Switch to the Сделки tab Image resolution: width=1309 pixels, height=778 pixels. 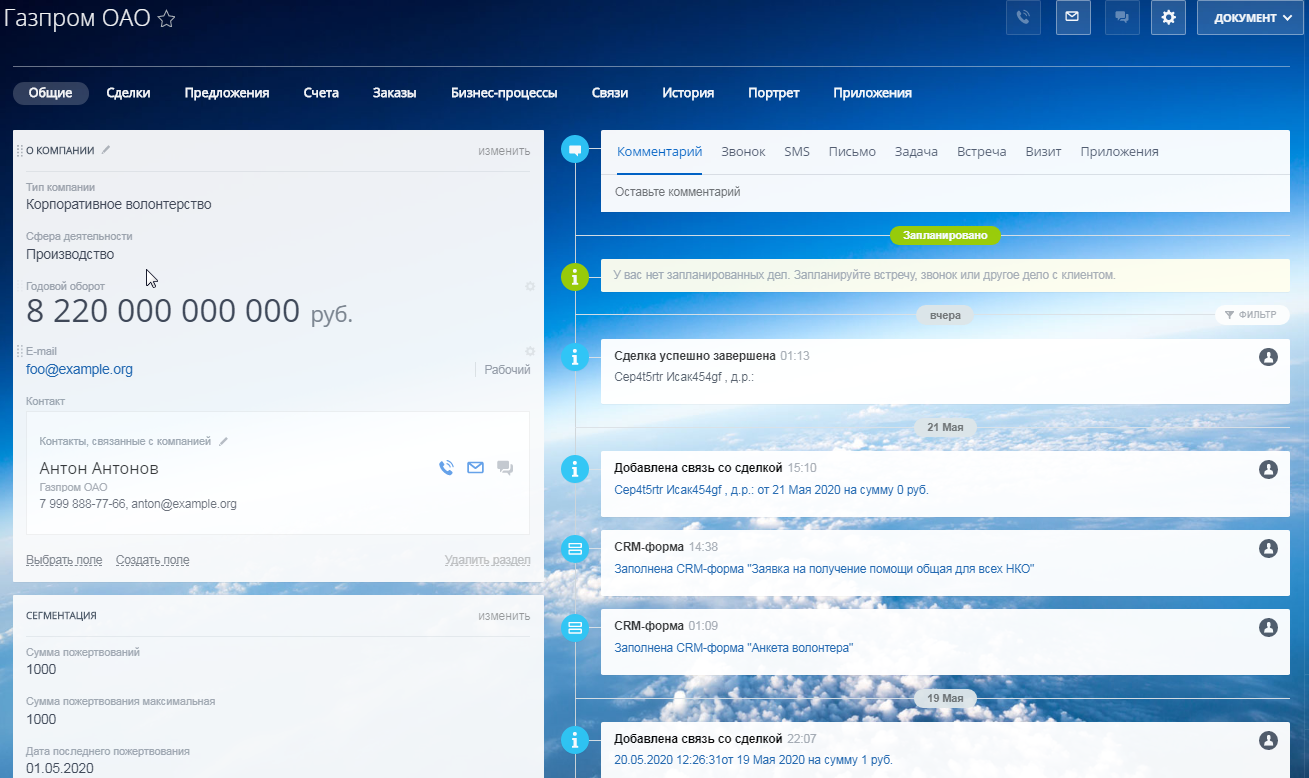click(128, 93)
